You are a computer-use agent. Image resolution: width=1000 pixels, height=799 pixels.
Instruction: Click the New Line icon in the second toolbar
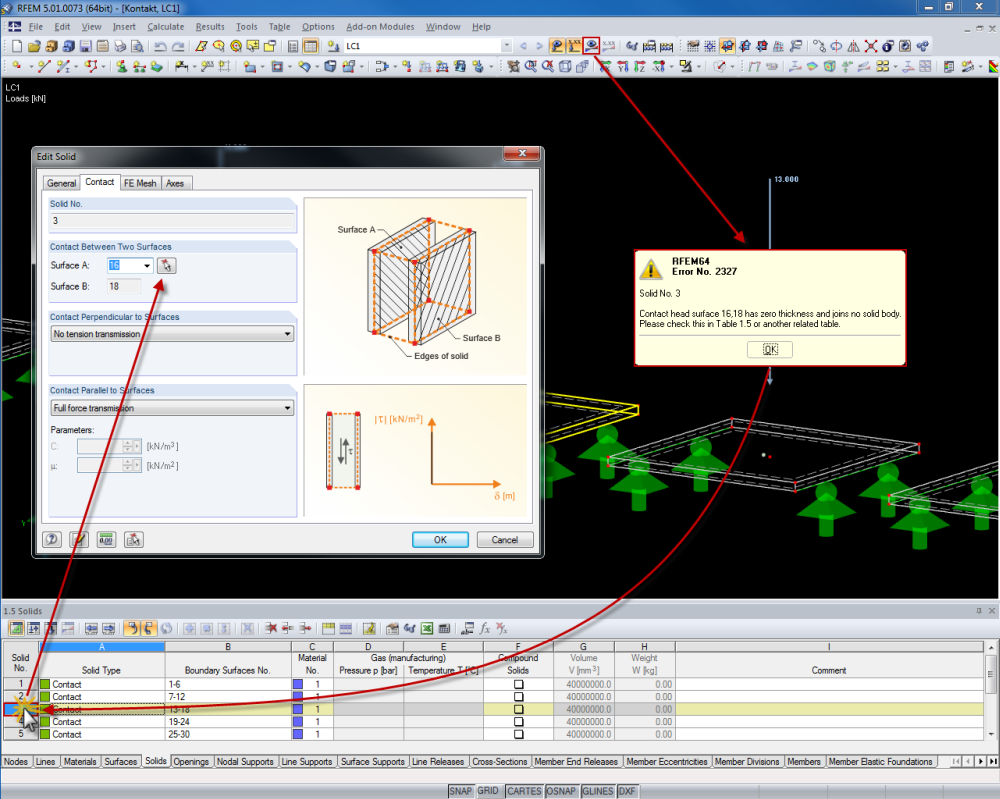click(x=43, y=66)
